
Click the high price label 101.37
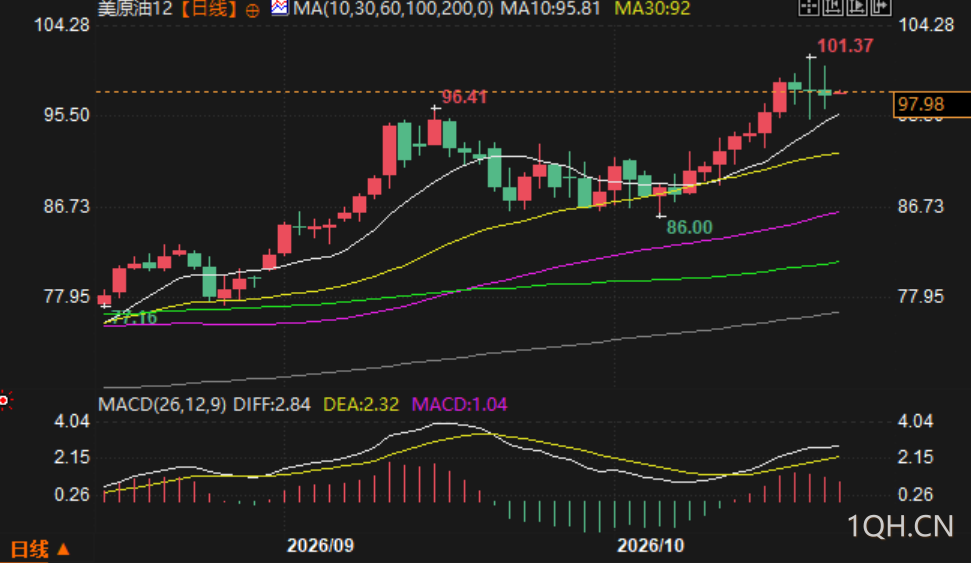tap(845, 46)
